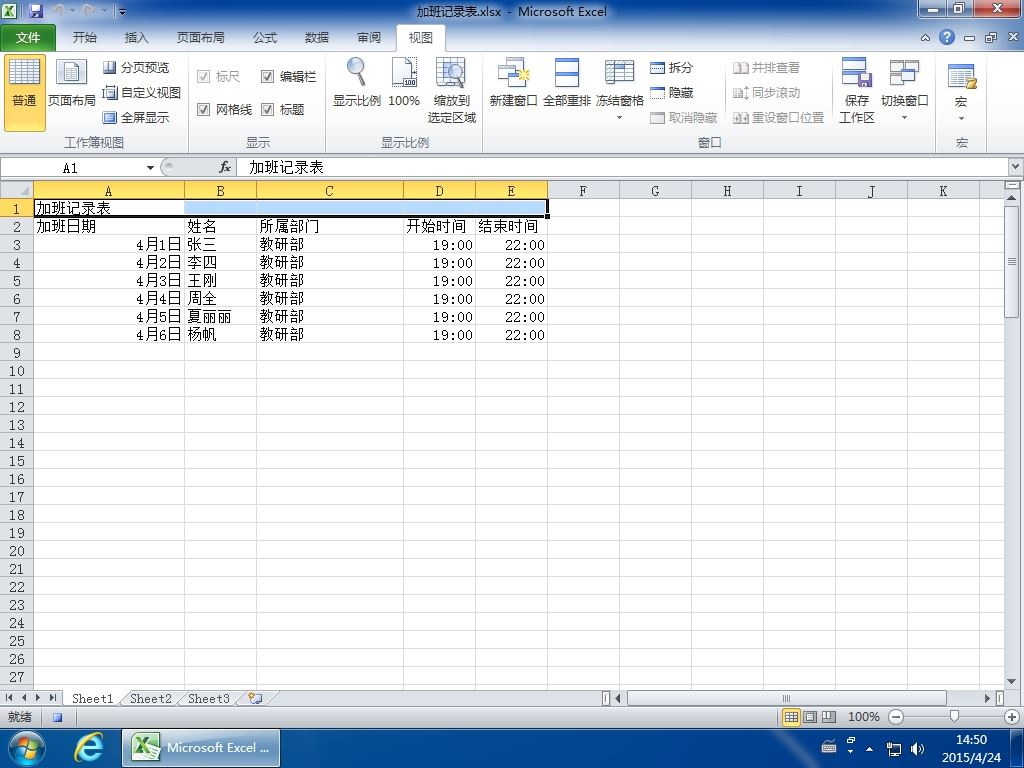This screenshot has height=768, width=1024.
Task: Minimize the ribbon caret icon
Action: (925, 38)
